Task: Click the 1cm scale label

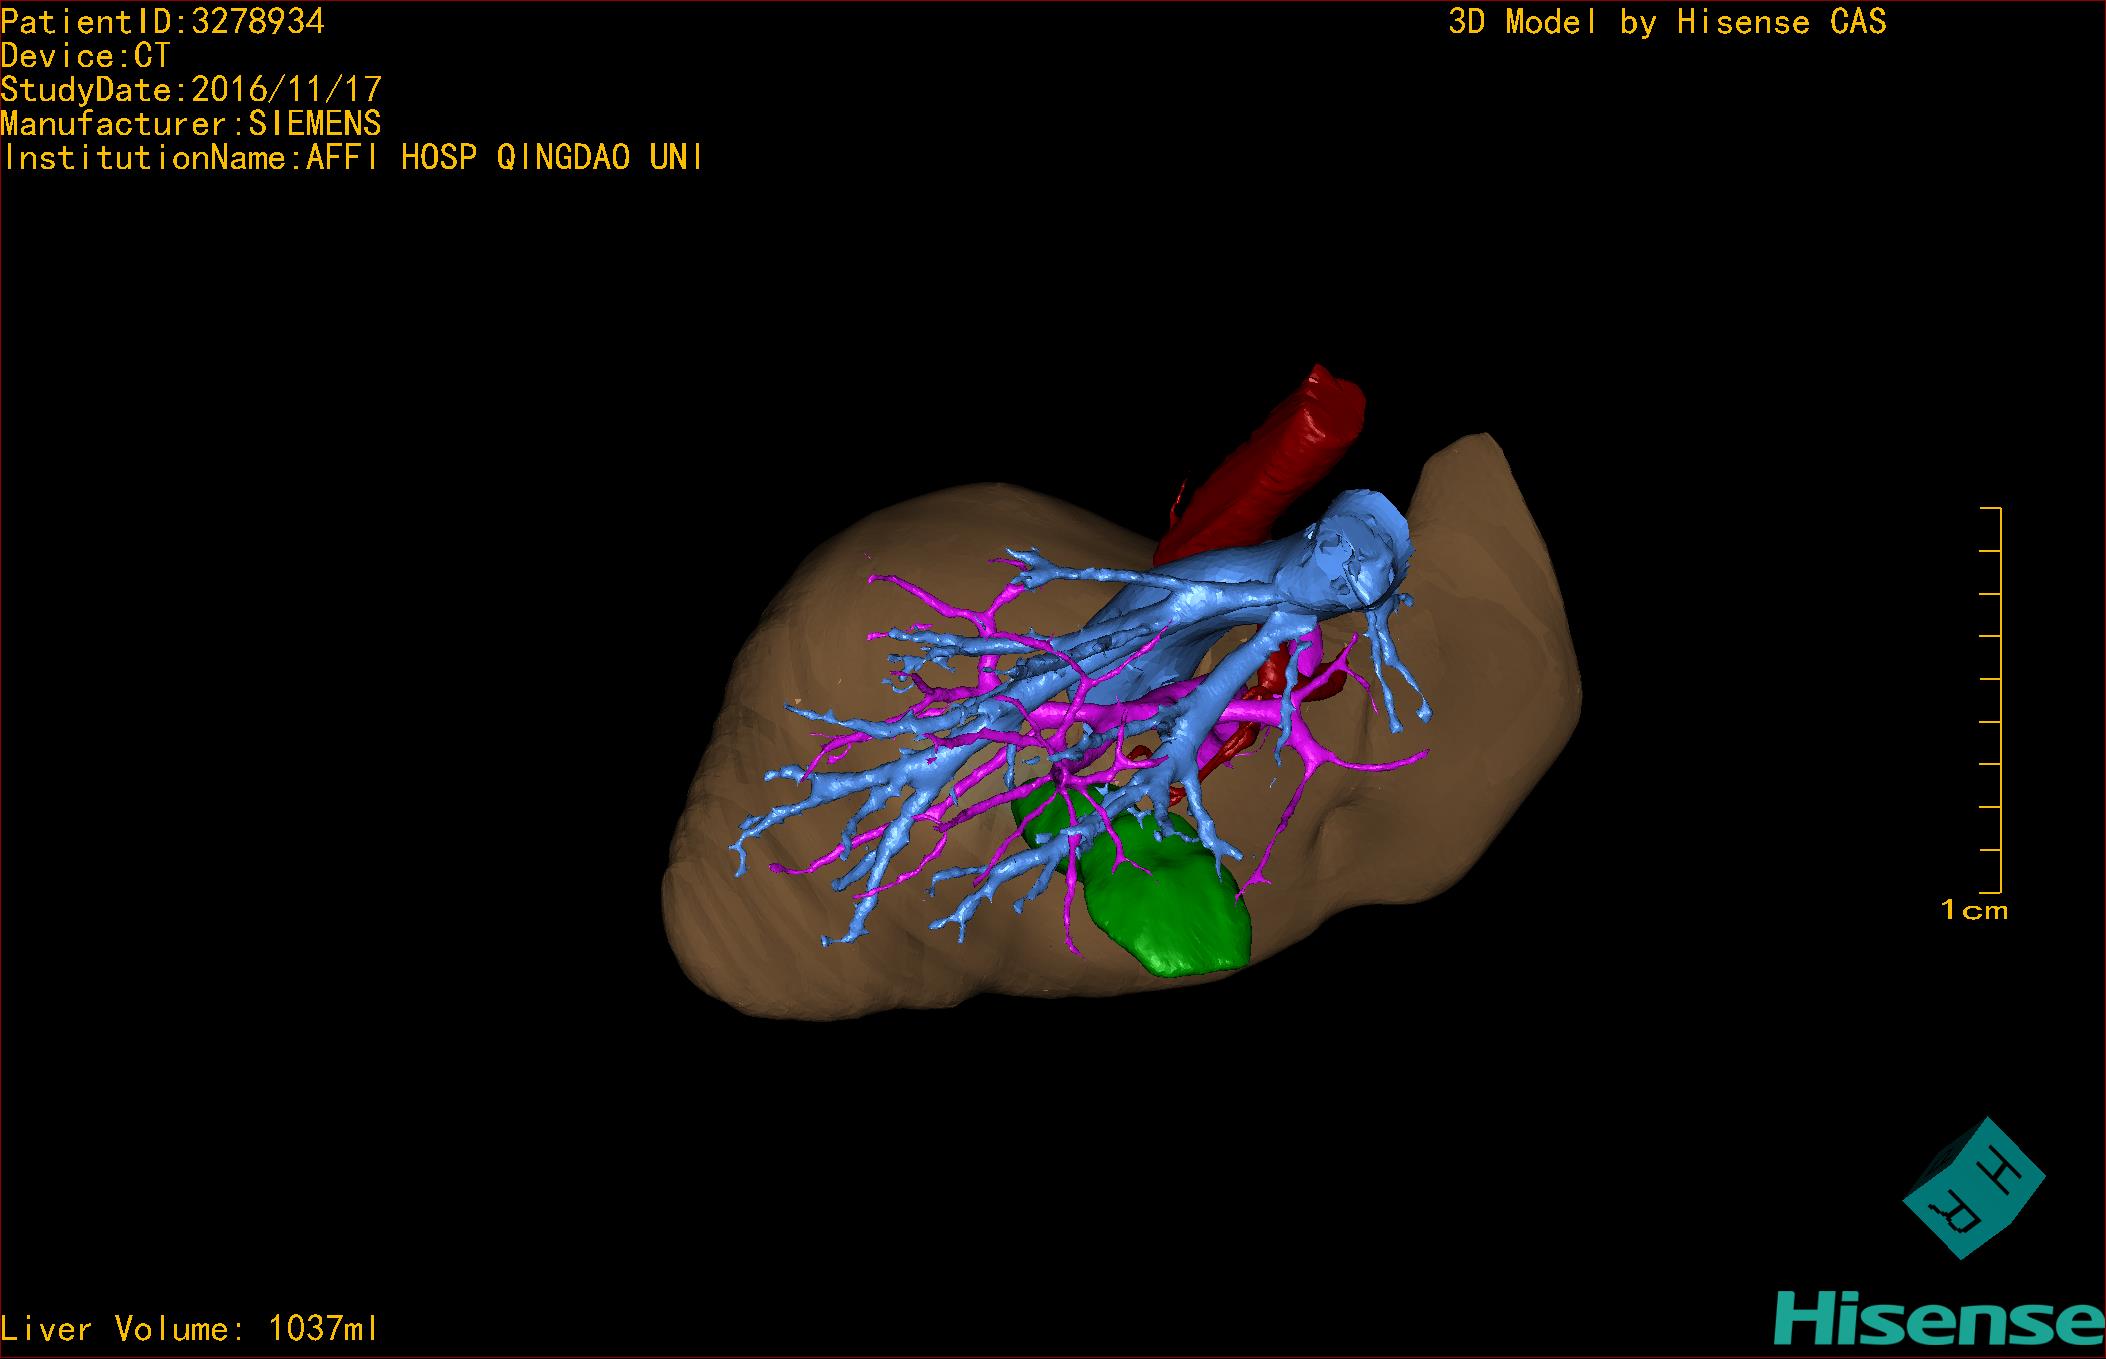Action: 1973,910
